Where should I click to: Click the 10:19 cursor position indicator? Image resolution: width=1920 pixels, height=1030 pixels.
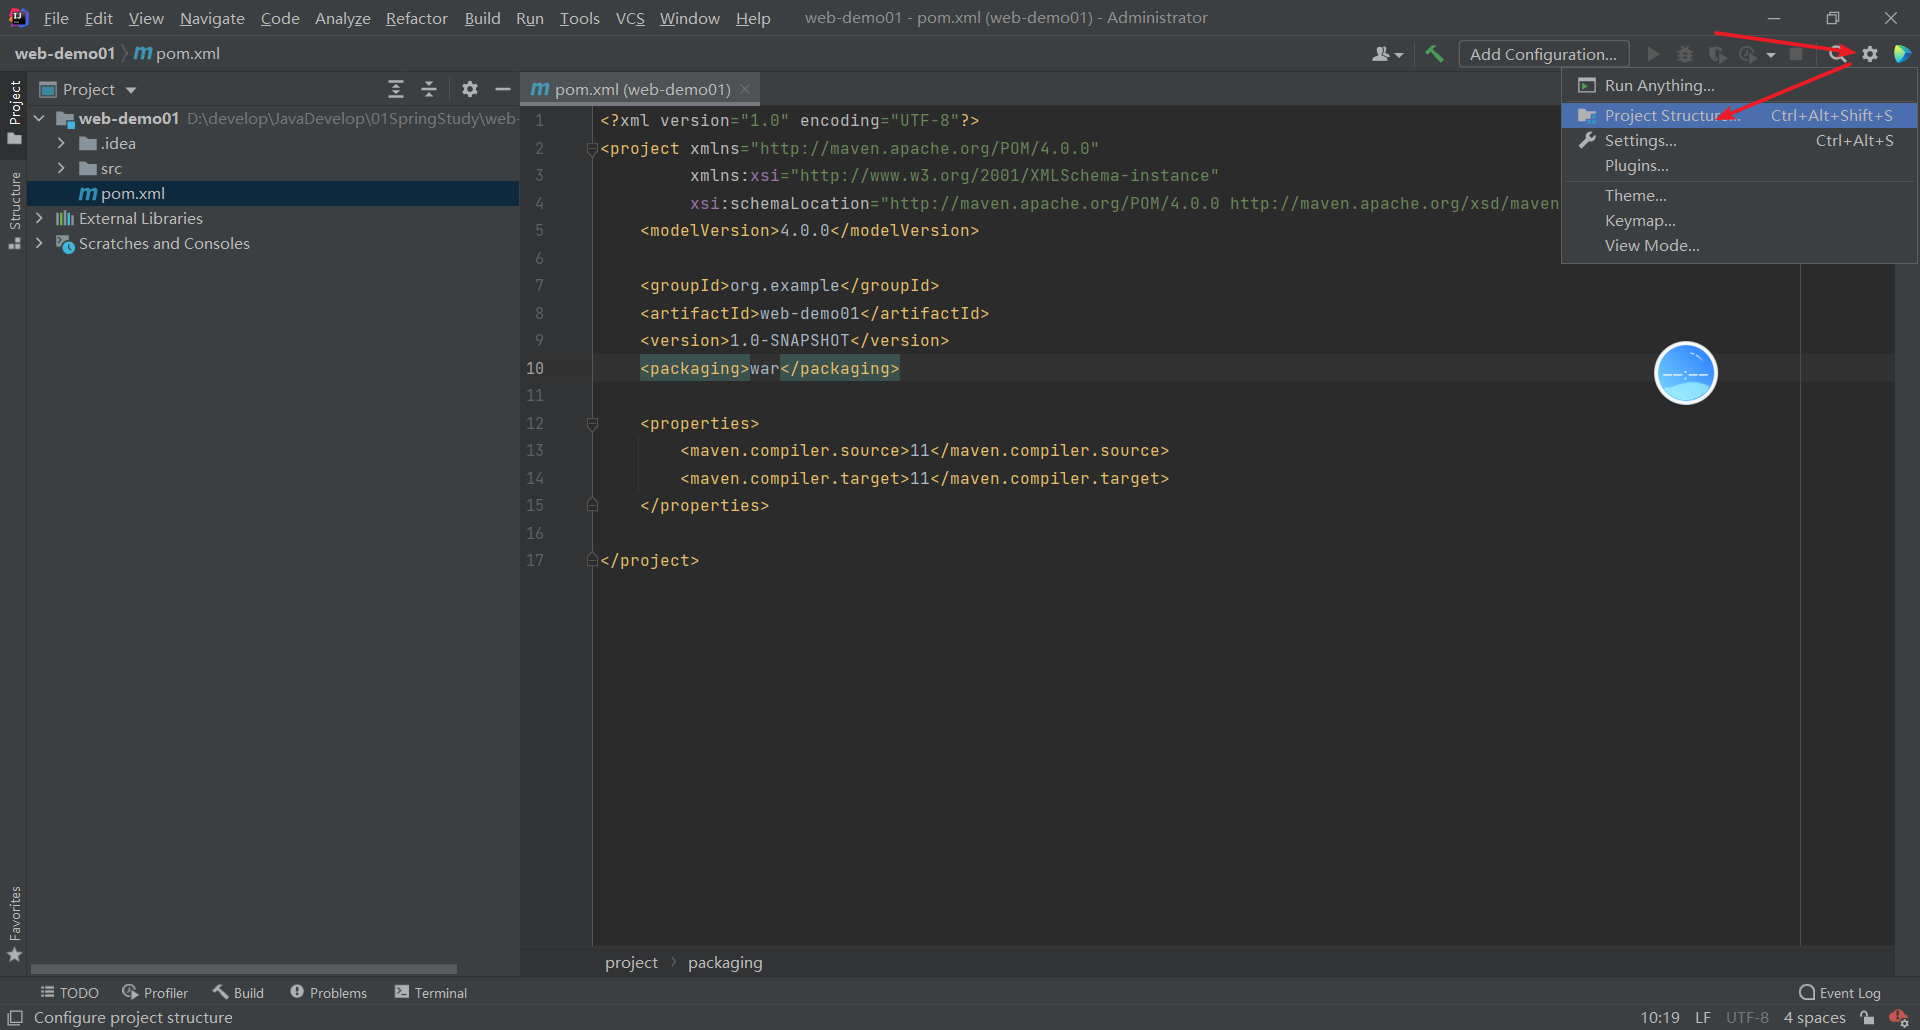(1660, 1018)
